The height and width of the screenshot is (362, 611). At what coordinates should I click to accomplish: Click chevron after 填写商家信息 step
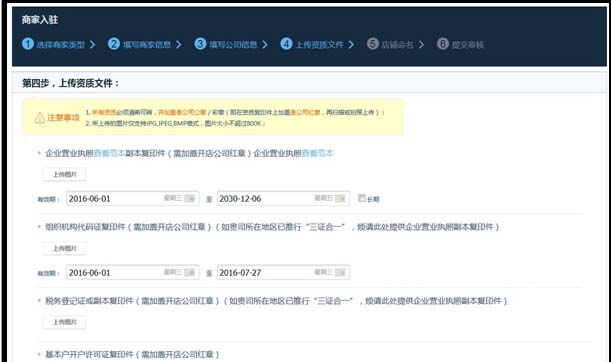pos(178,44)
